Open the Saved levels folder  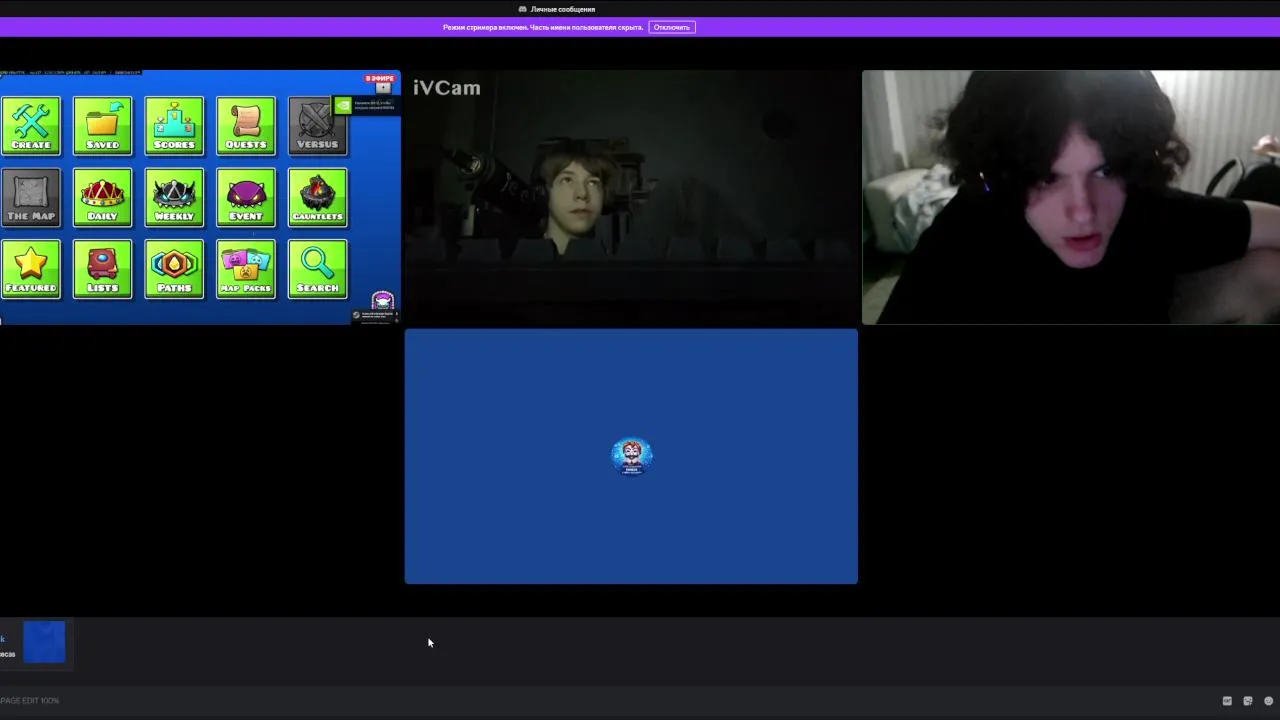[x=102, y=125]
